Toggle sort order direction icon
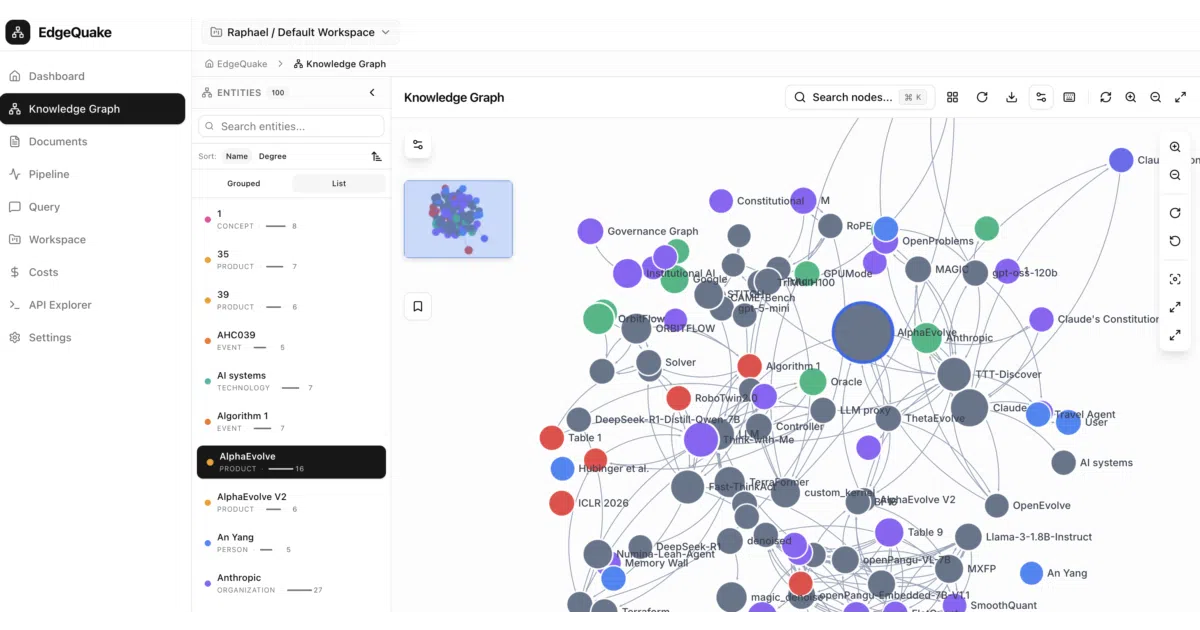1200x630 pixels. click(x=376, y=156)
